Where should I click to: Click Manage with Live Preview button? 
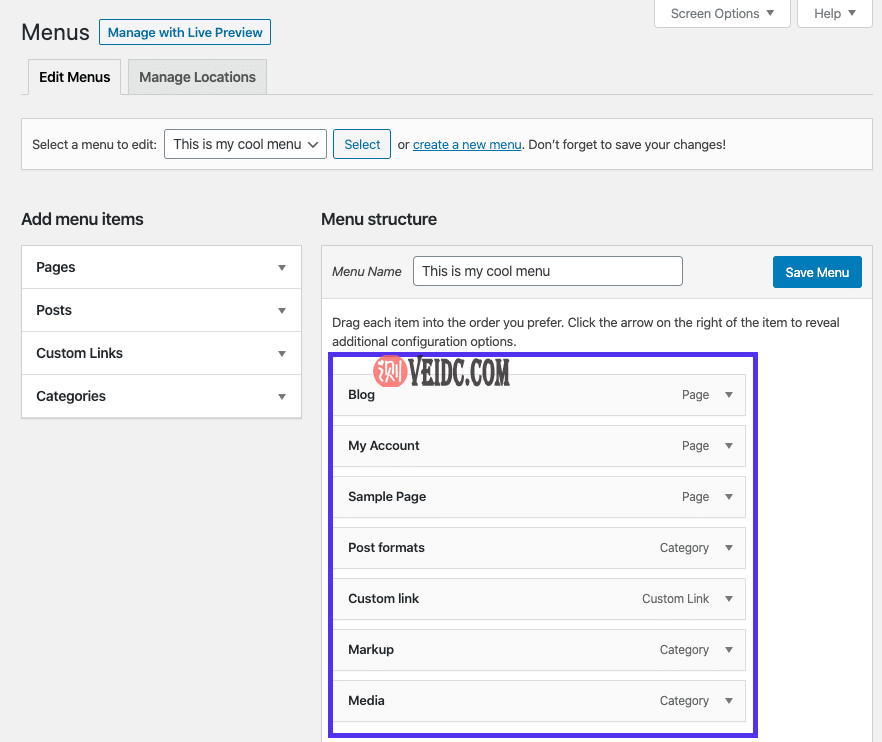(x=185, y=32)
